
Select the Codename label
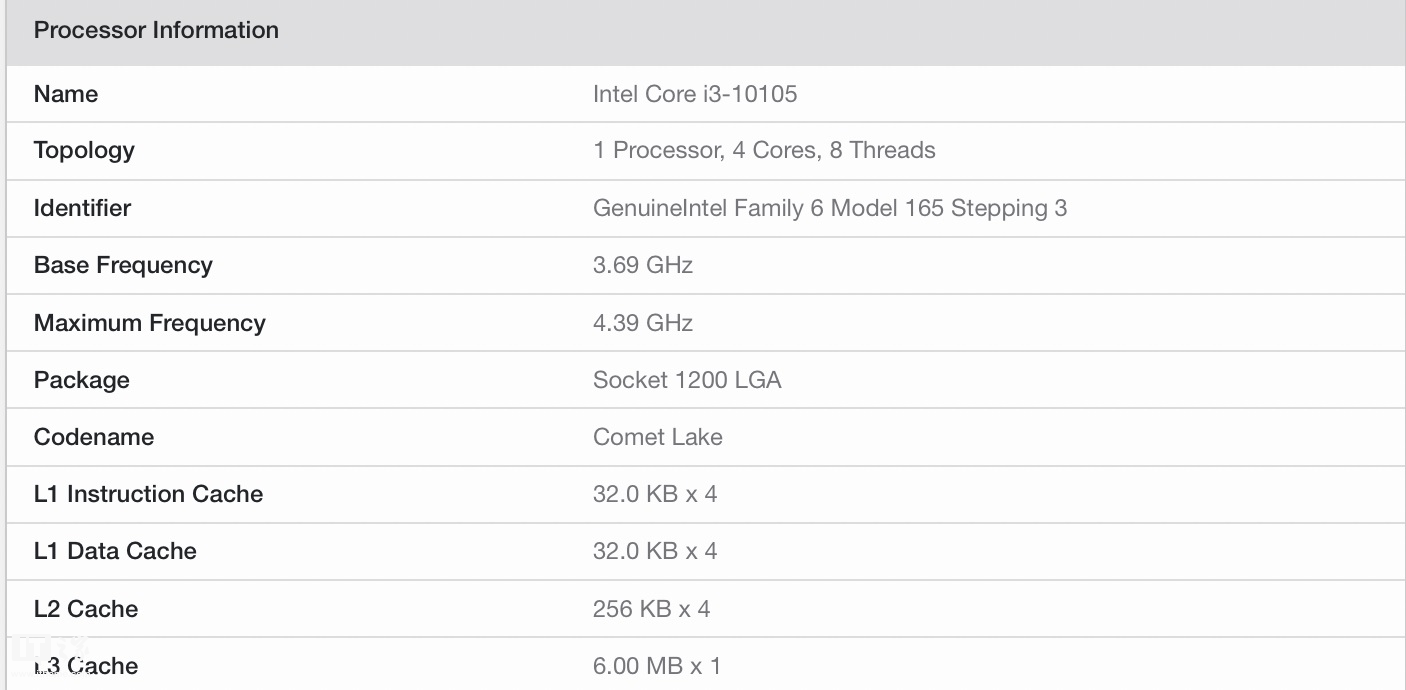point(94,437)
